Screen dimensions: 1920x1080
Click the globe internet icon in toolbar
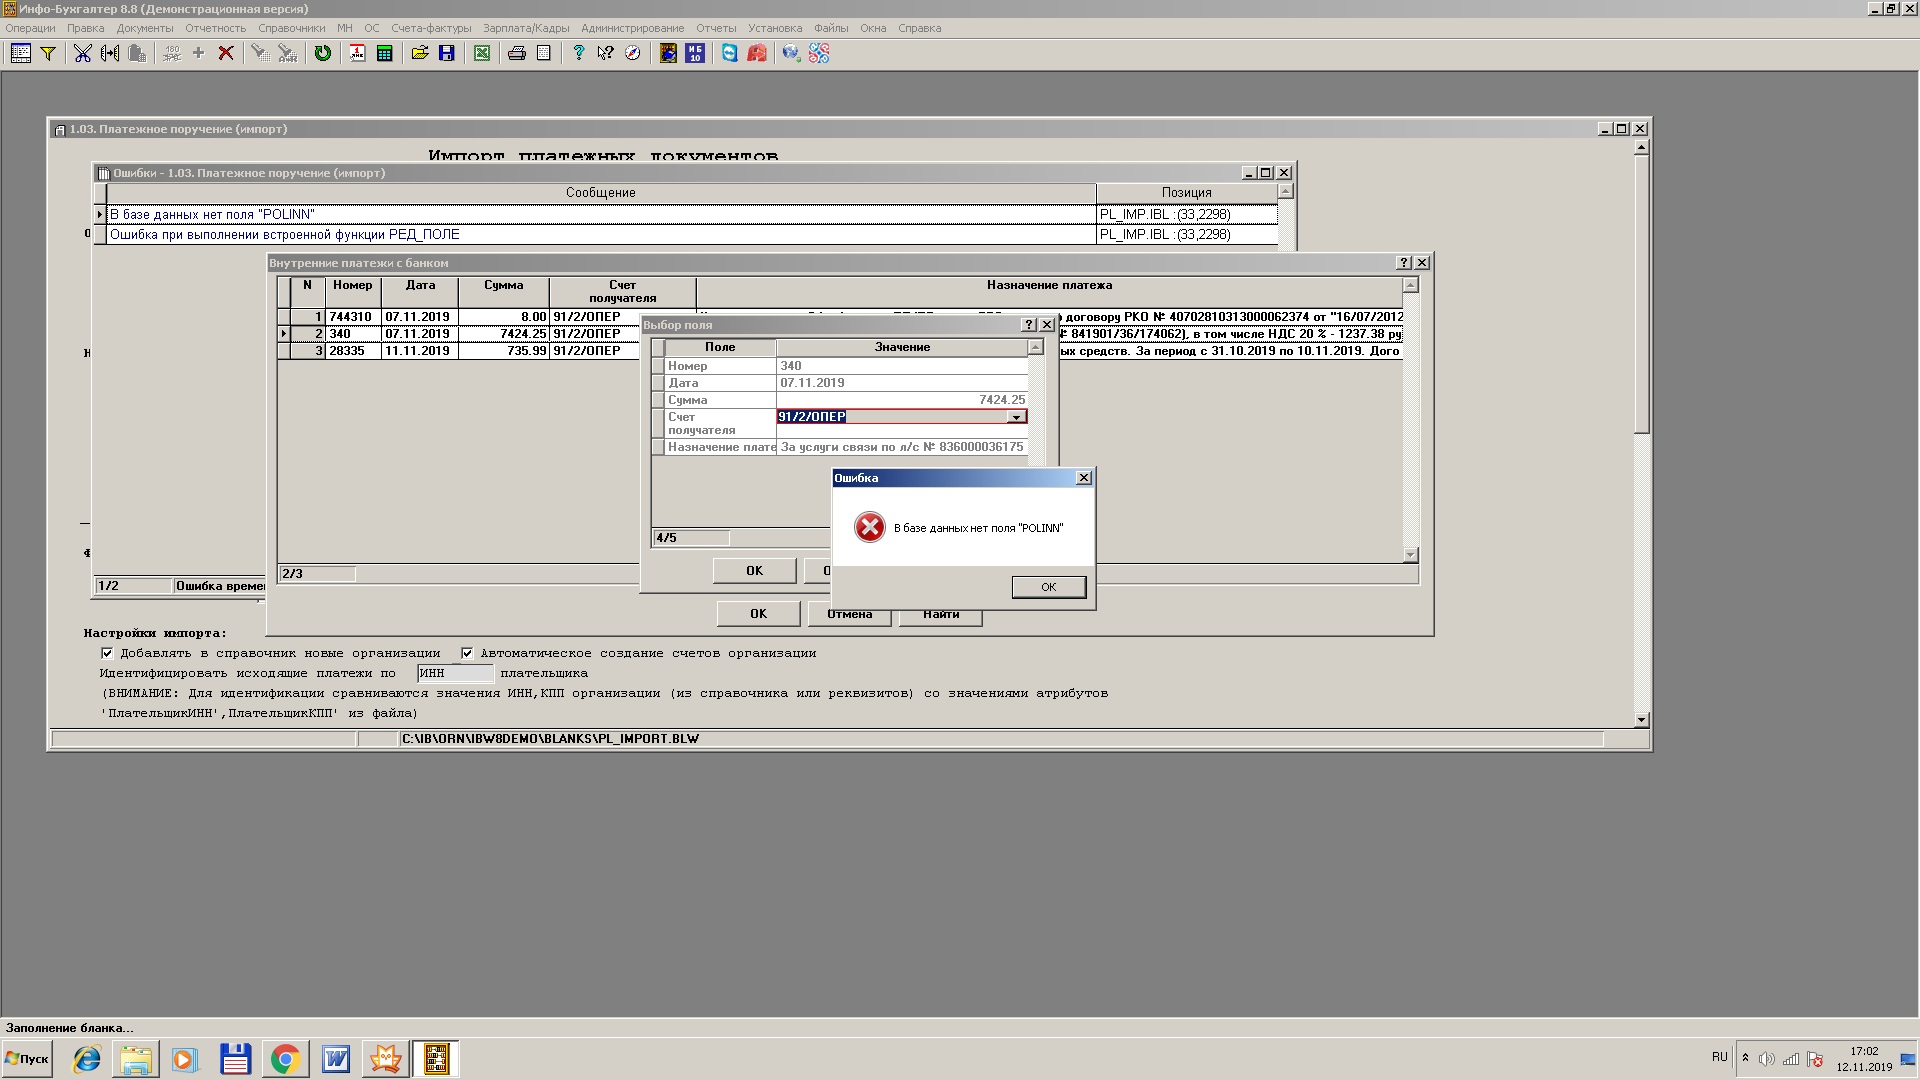click(791, 53)
